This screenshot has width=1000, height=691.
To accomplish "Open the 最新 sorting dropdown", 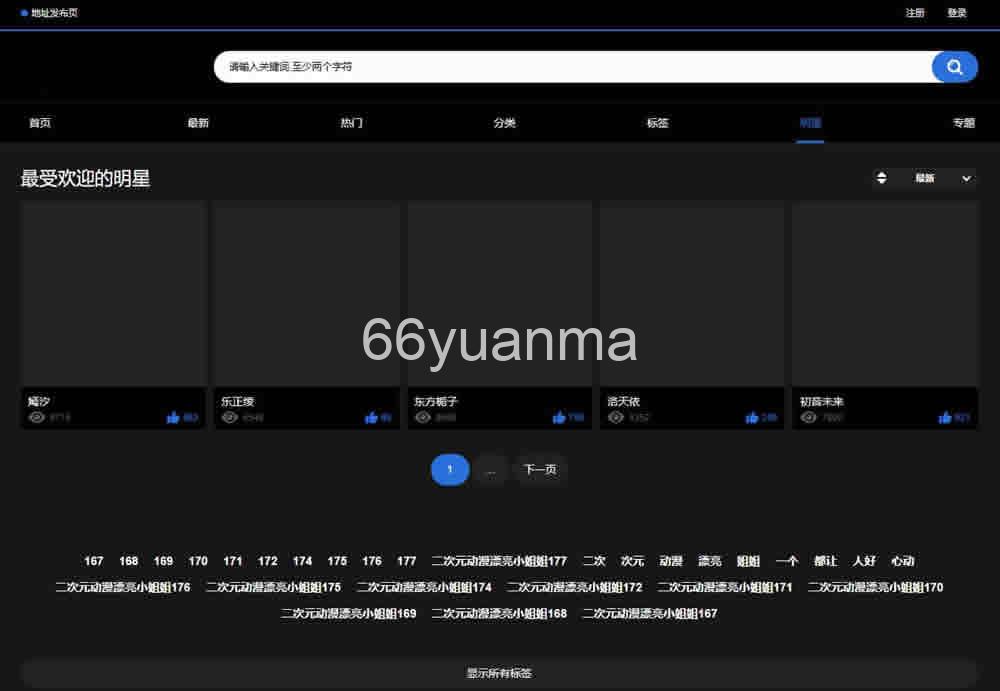I will (x=926, y=178).
